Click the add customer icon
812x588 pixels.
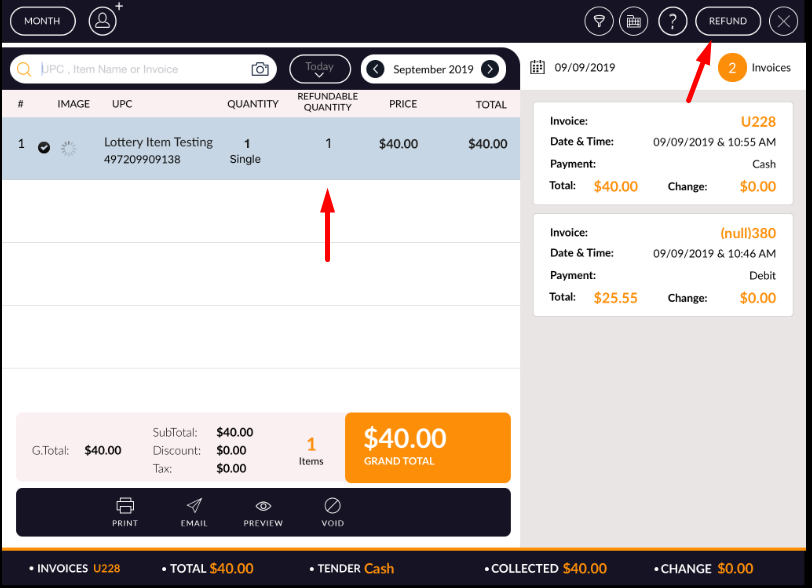[103, 20]
